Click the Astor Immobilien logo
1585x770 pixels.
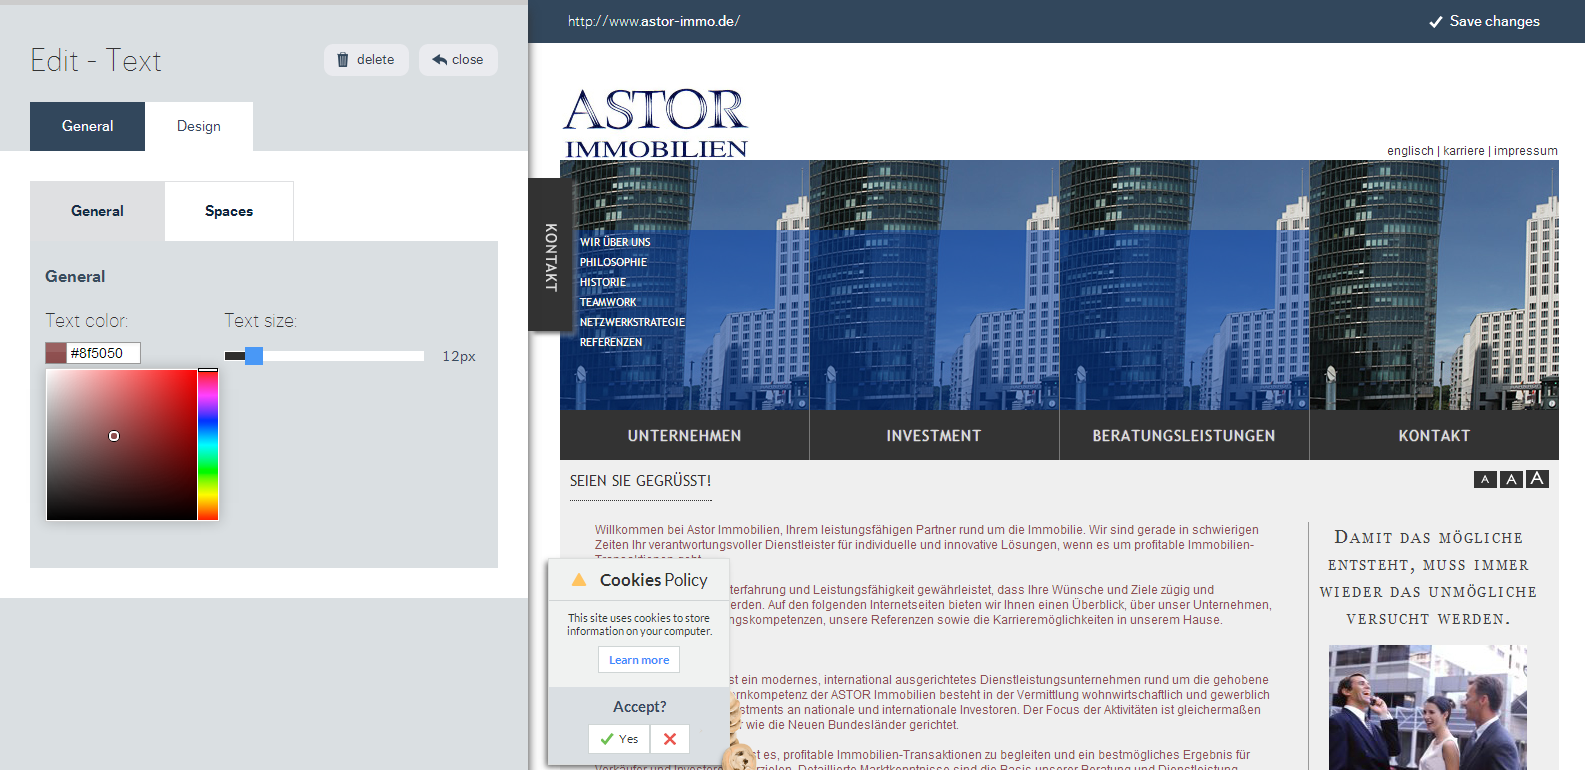(656, 124)
